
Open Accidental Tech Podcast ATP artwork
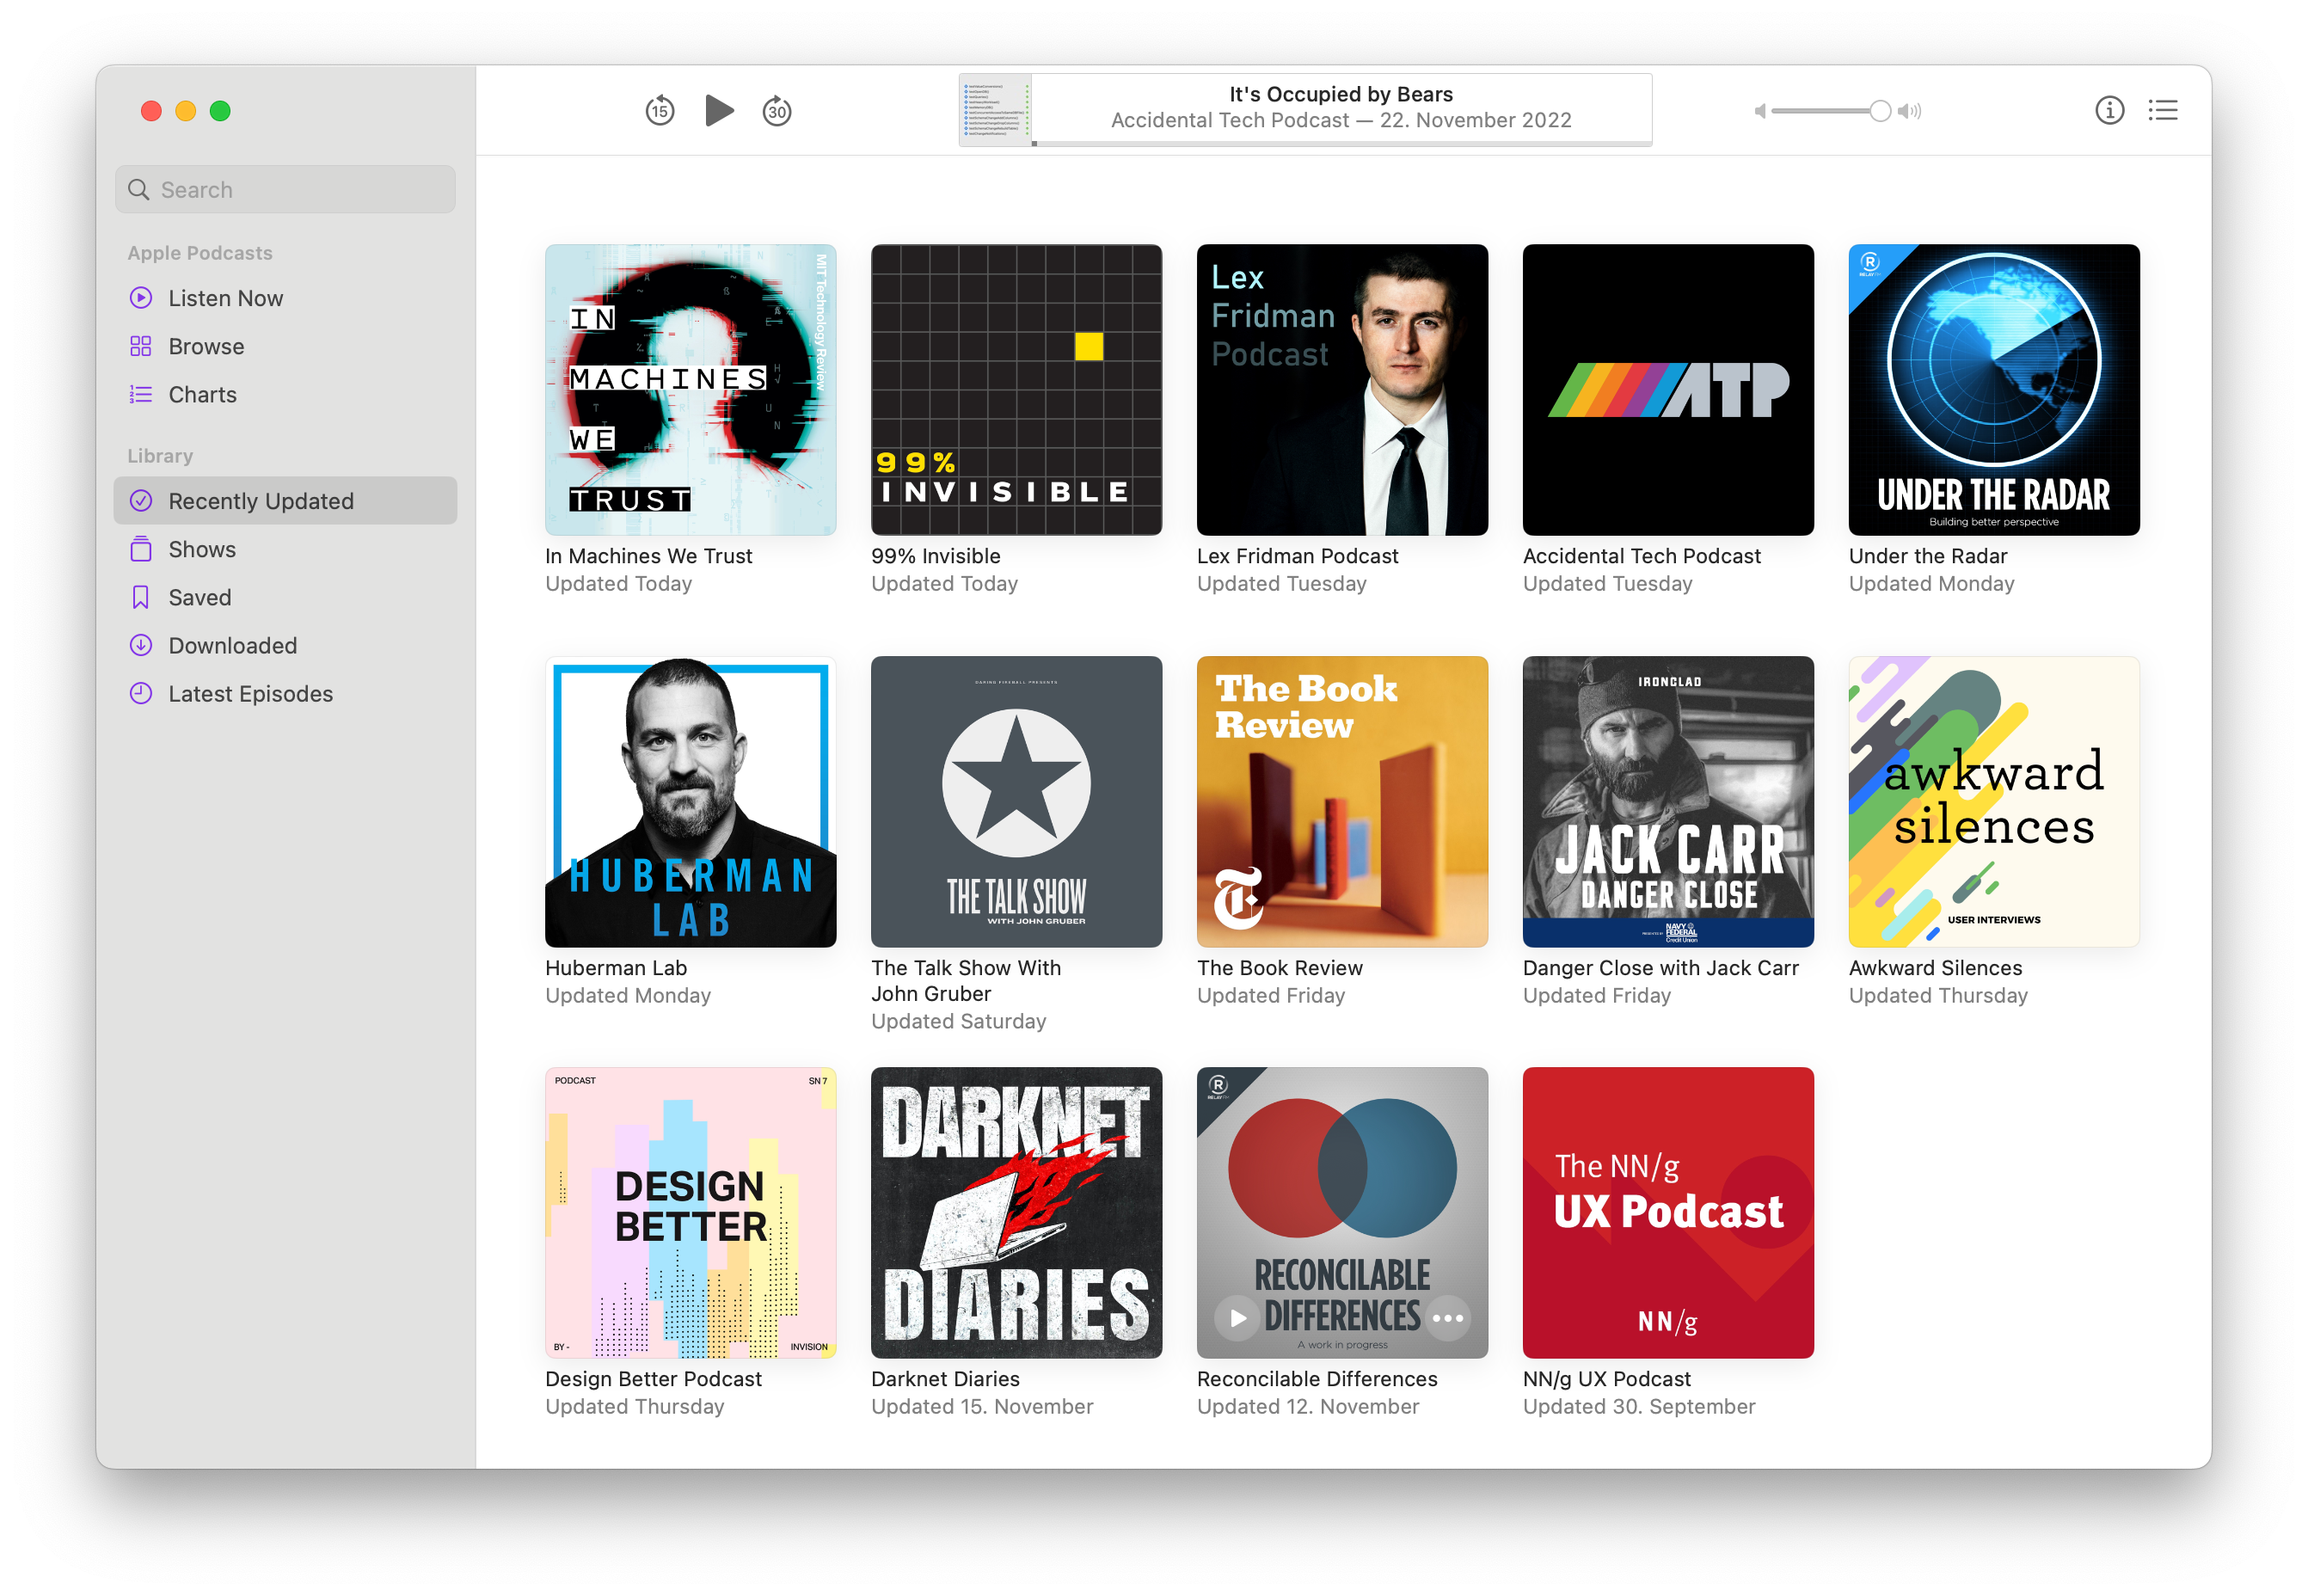(1668, 390)
